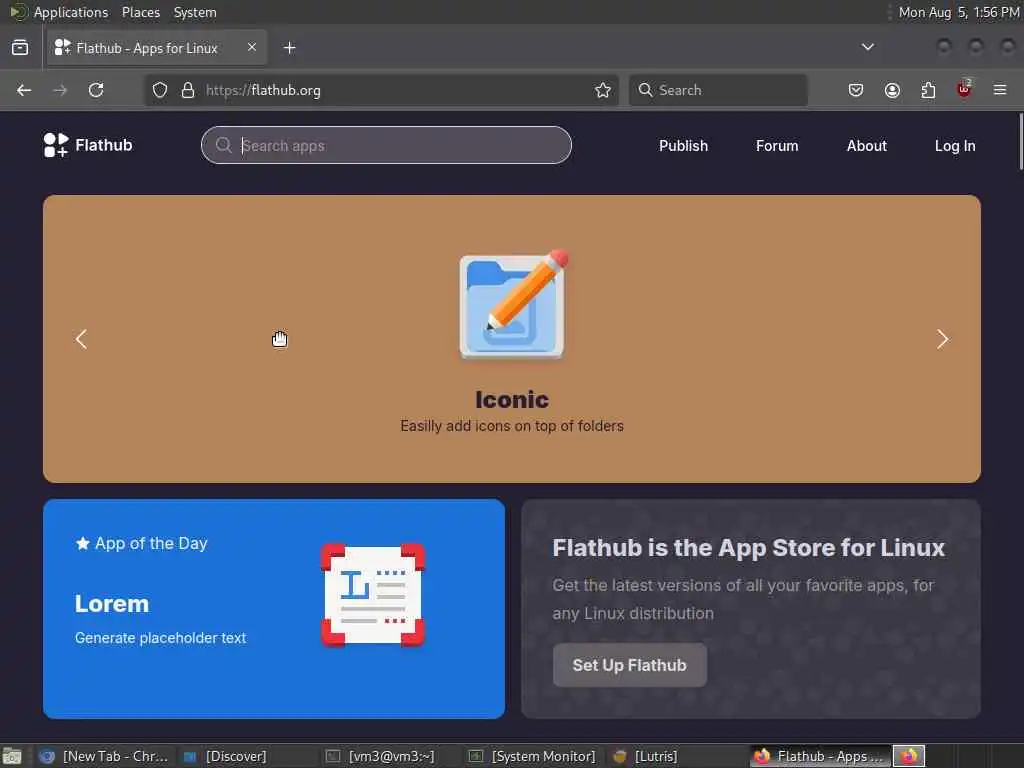Click the Firefox Search box
The image size is (1024, 768).
718,90
